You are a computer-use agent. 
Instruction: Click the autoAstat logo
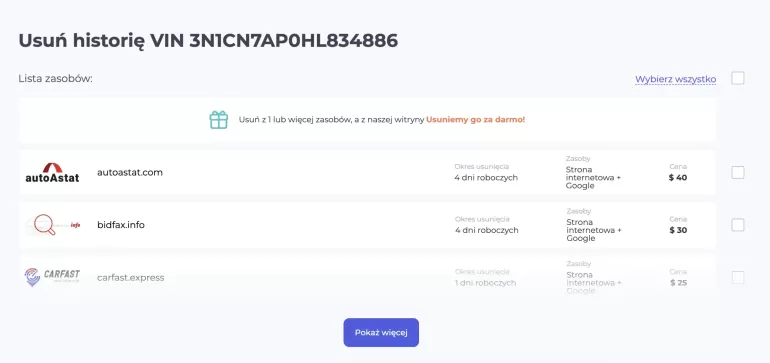[52, 172]
